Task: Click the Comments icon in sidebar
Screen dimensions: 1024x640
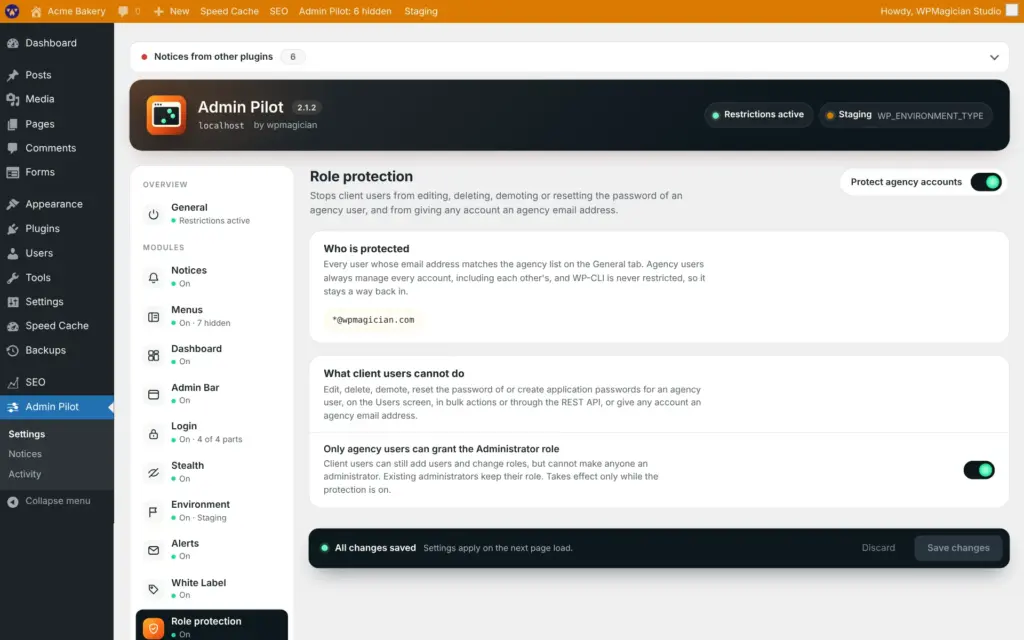Action: coord(12,148)
